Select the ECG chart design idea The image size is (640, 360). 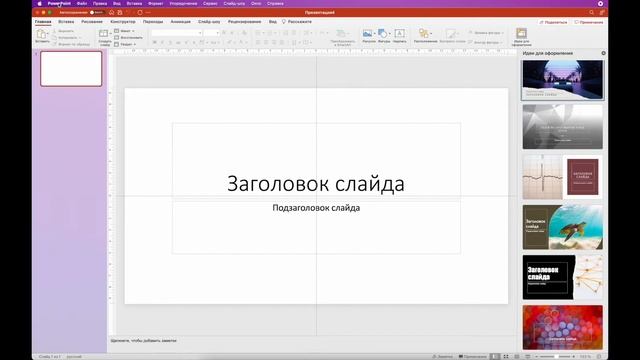tap(562, 177)
